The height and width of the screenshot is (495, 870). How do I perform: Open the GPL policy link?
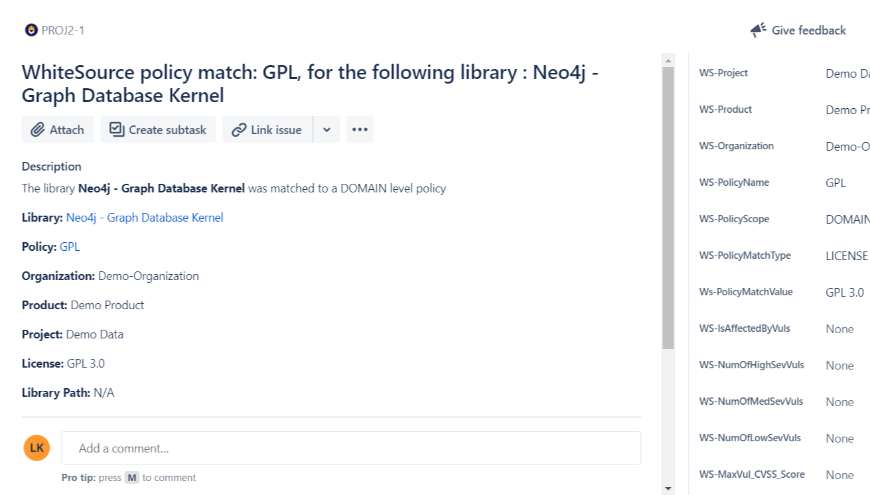(x=69, y=246)
